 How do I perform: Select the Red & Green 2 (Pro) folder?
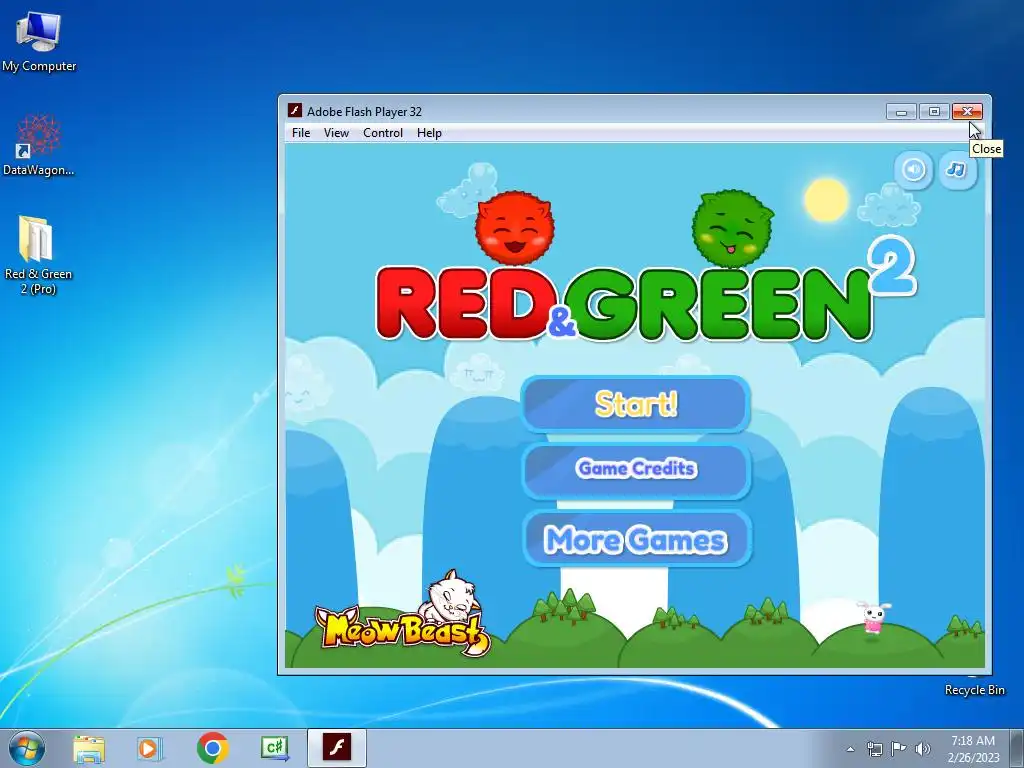(38, 255)
